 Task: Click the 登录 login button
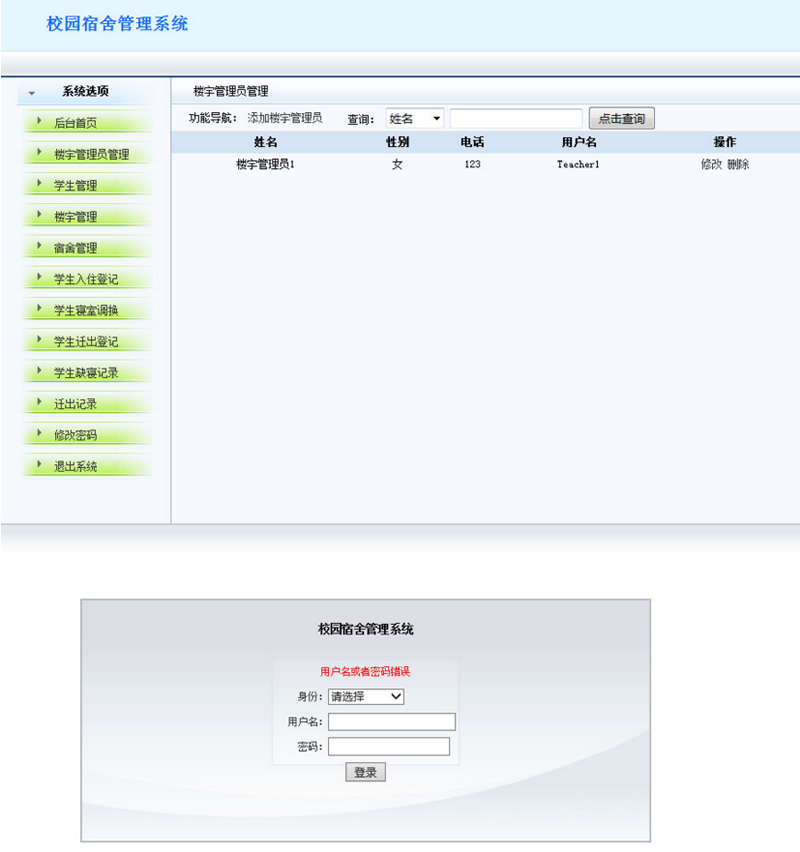(365, 771)
